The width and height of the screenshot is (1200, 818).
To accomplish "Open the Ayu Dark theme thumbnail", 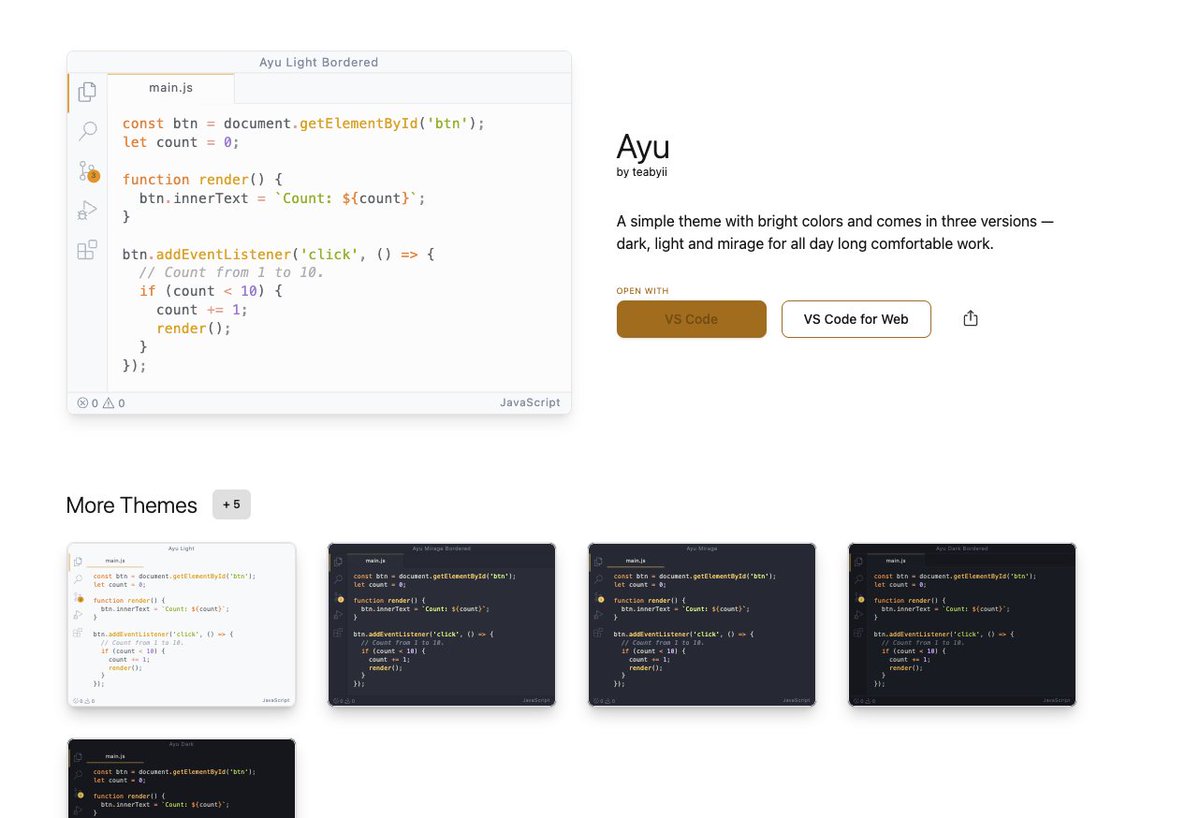I will [182, 778].
